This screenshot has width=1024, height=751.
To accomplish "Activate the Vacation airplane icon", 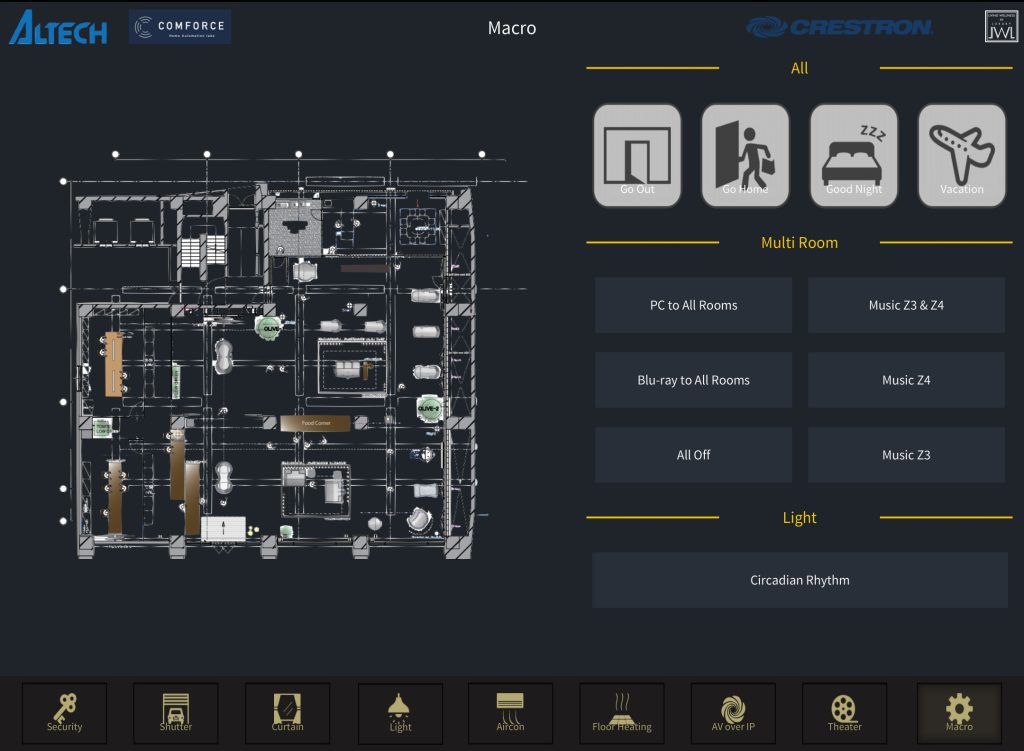I will (962, 156).
